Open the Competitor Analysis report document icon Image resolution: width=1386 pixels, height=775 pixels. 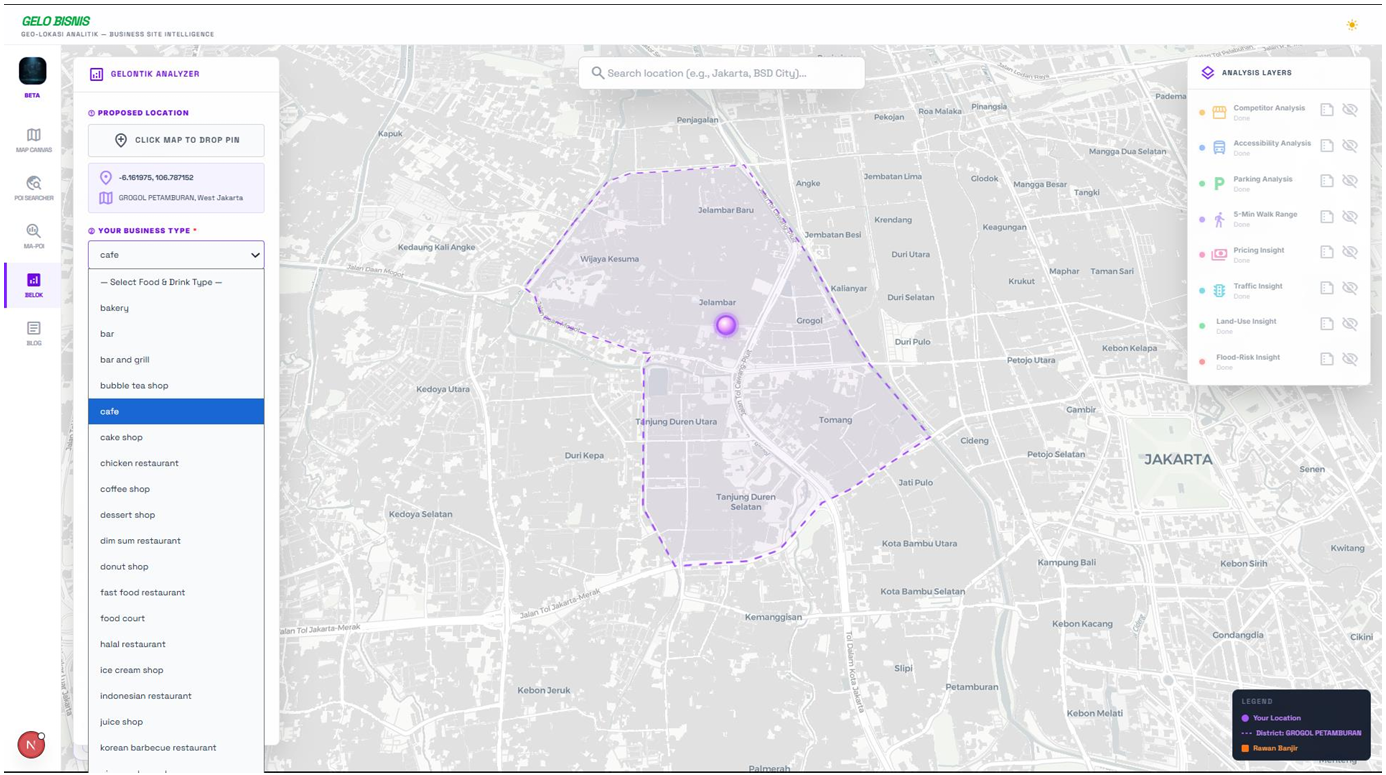[1327, 110]
